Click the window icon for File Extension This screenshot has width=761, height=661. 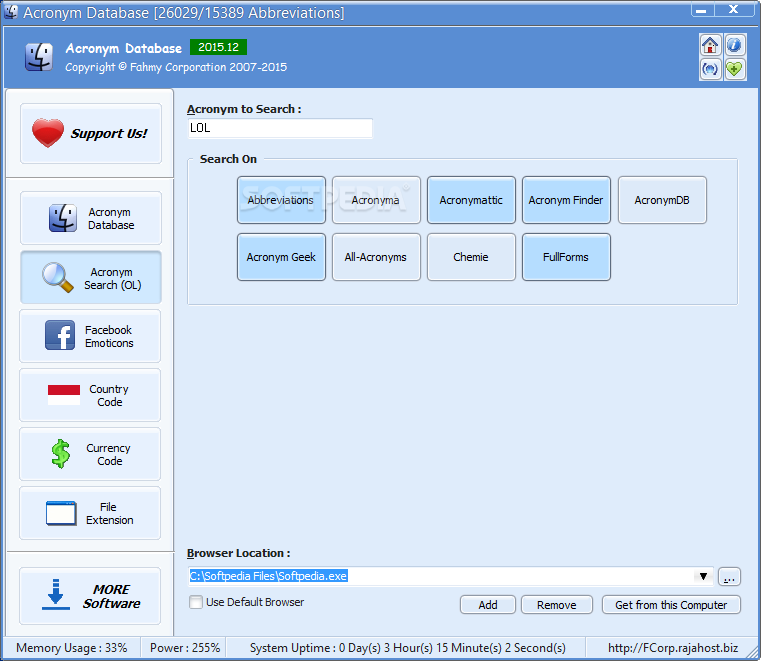pos(61,513)
